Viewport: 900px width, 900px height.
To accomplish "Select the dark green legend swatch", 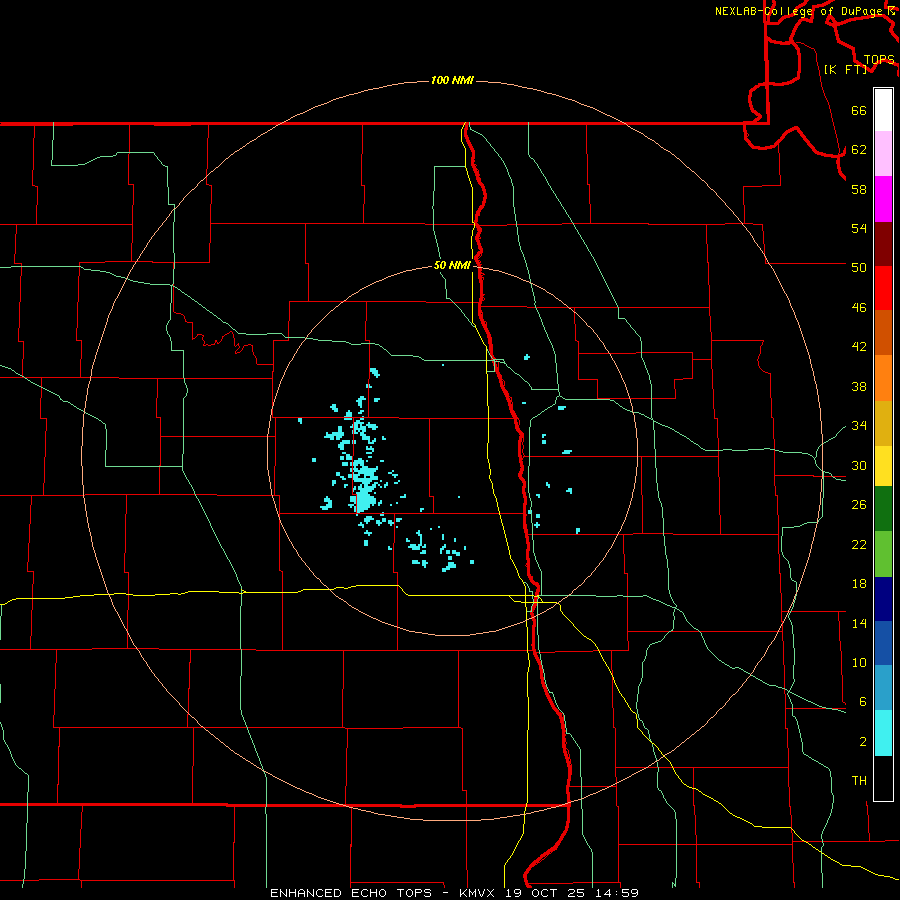I will click(883, 509).
